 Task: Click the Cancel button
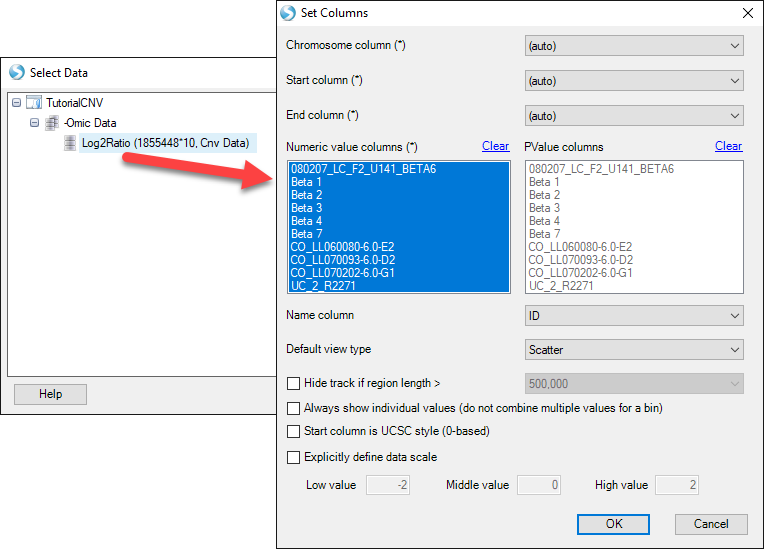[x=711, y=524]
